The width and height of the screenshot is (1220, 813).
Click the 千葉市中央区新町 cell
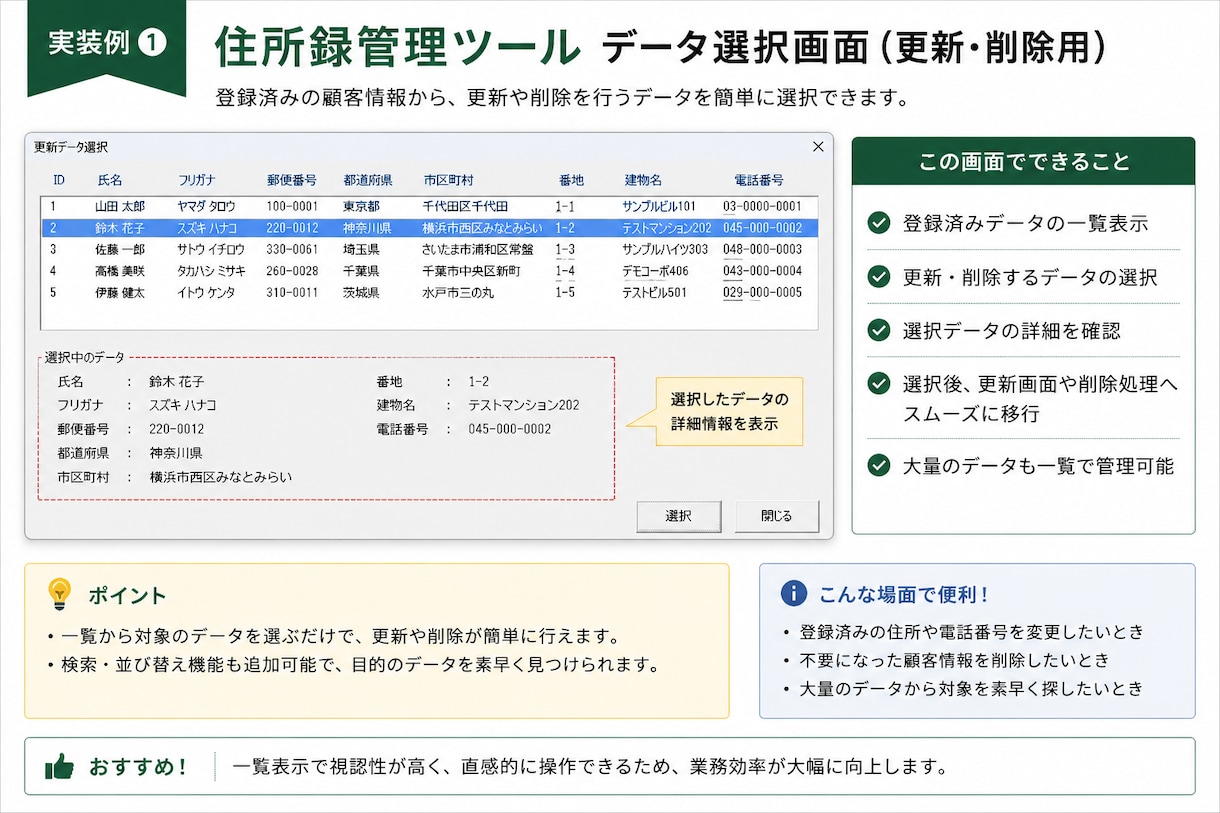click(x=471, y=271)
